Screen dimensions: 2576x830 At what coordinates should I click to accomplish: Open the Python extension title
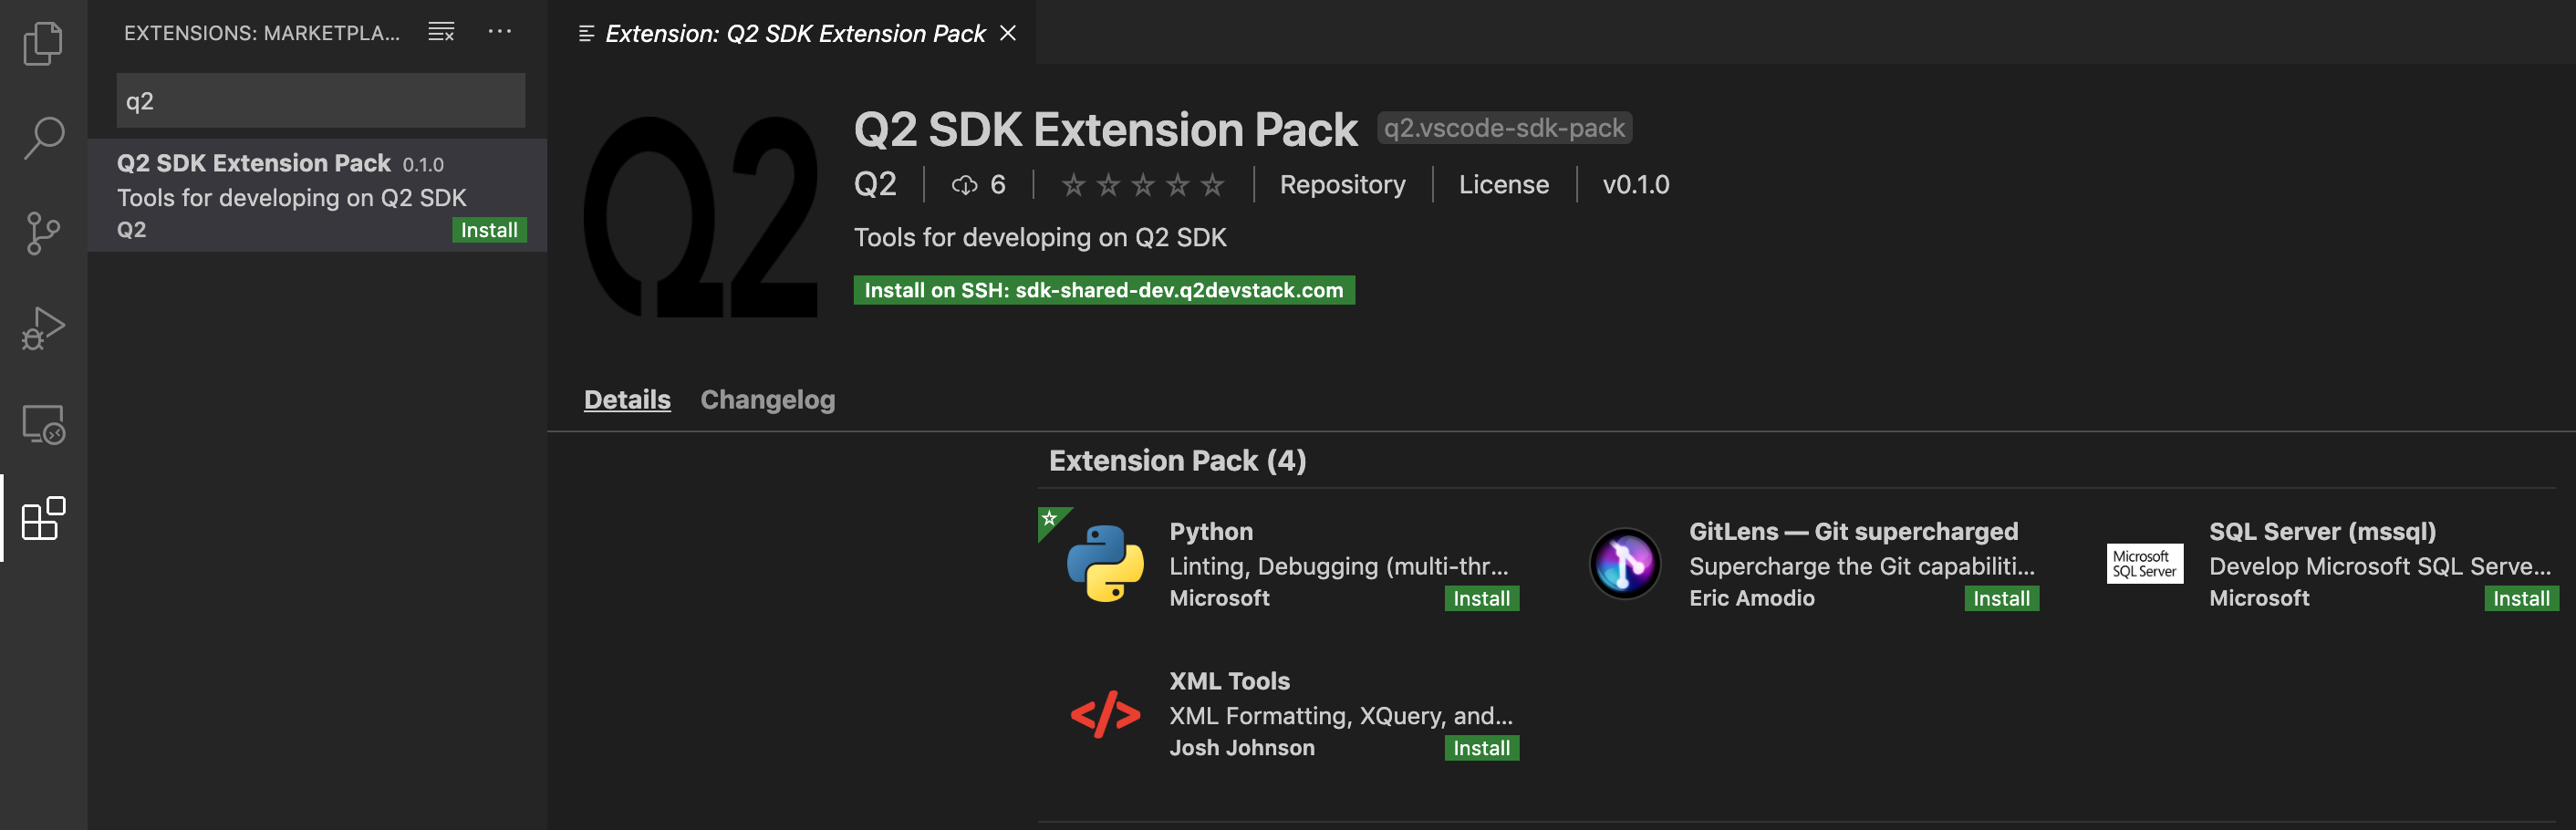coord(1211,531)
